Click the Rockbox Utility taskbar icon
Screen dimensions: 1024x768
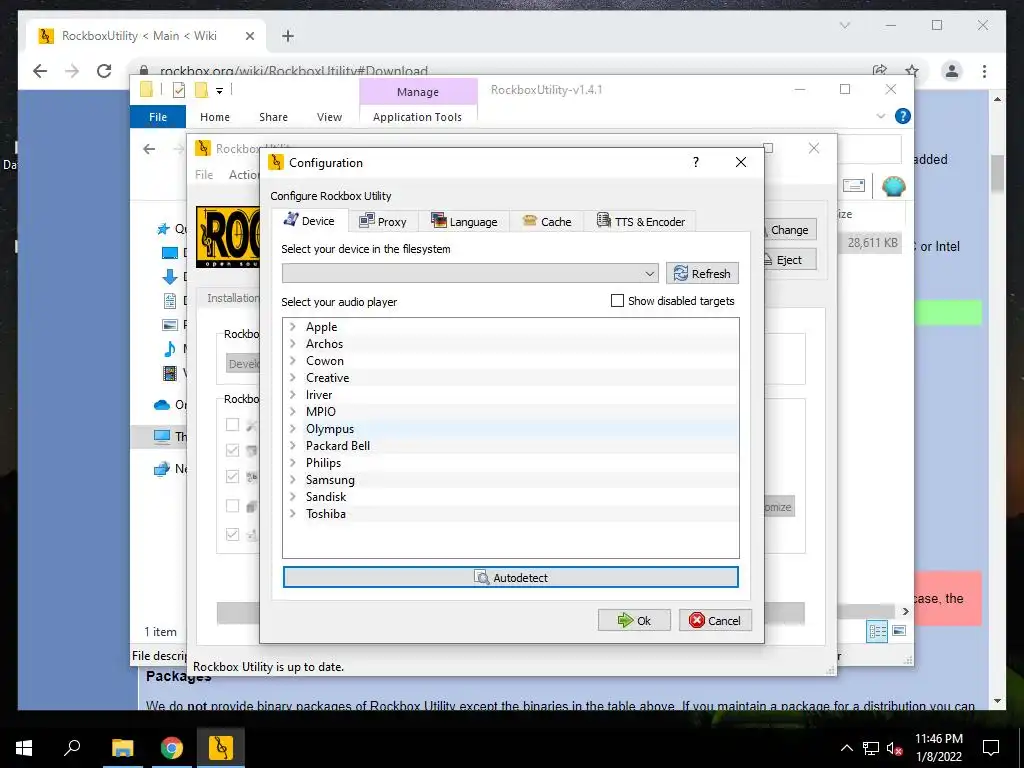pyautogui.click(x=221, y=748)
